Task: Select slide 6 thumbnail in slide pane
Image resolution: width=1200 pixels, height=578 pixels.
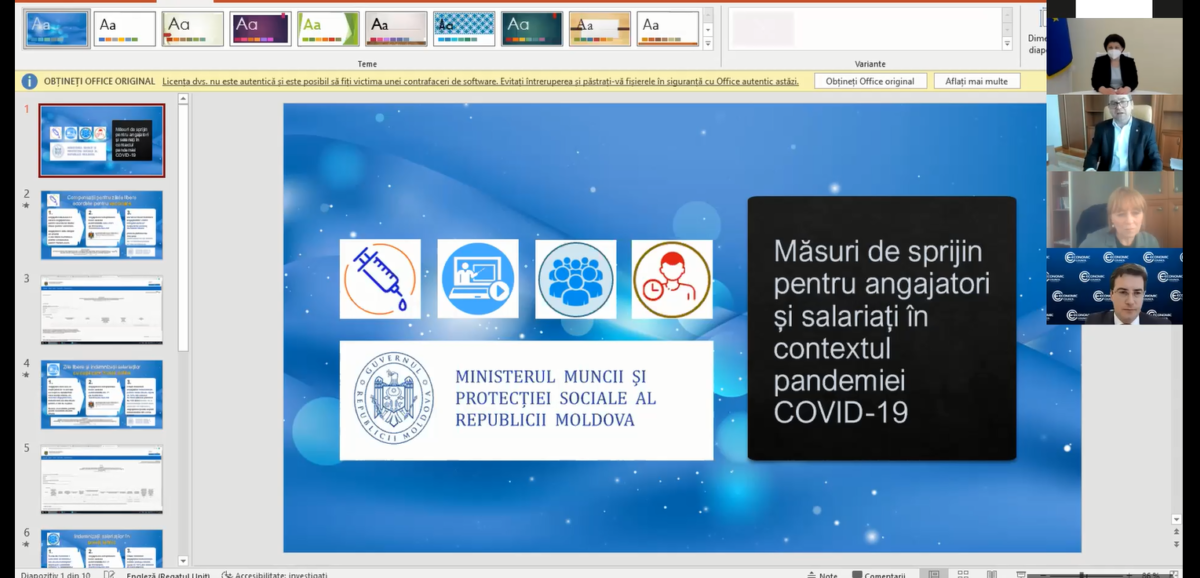Action: coord(102,549)
